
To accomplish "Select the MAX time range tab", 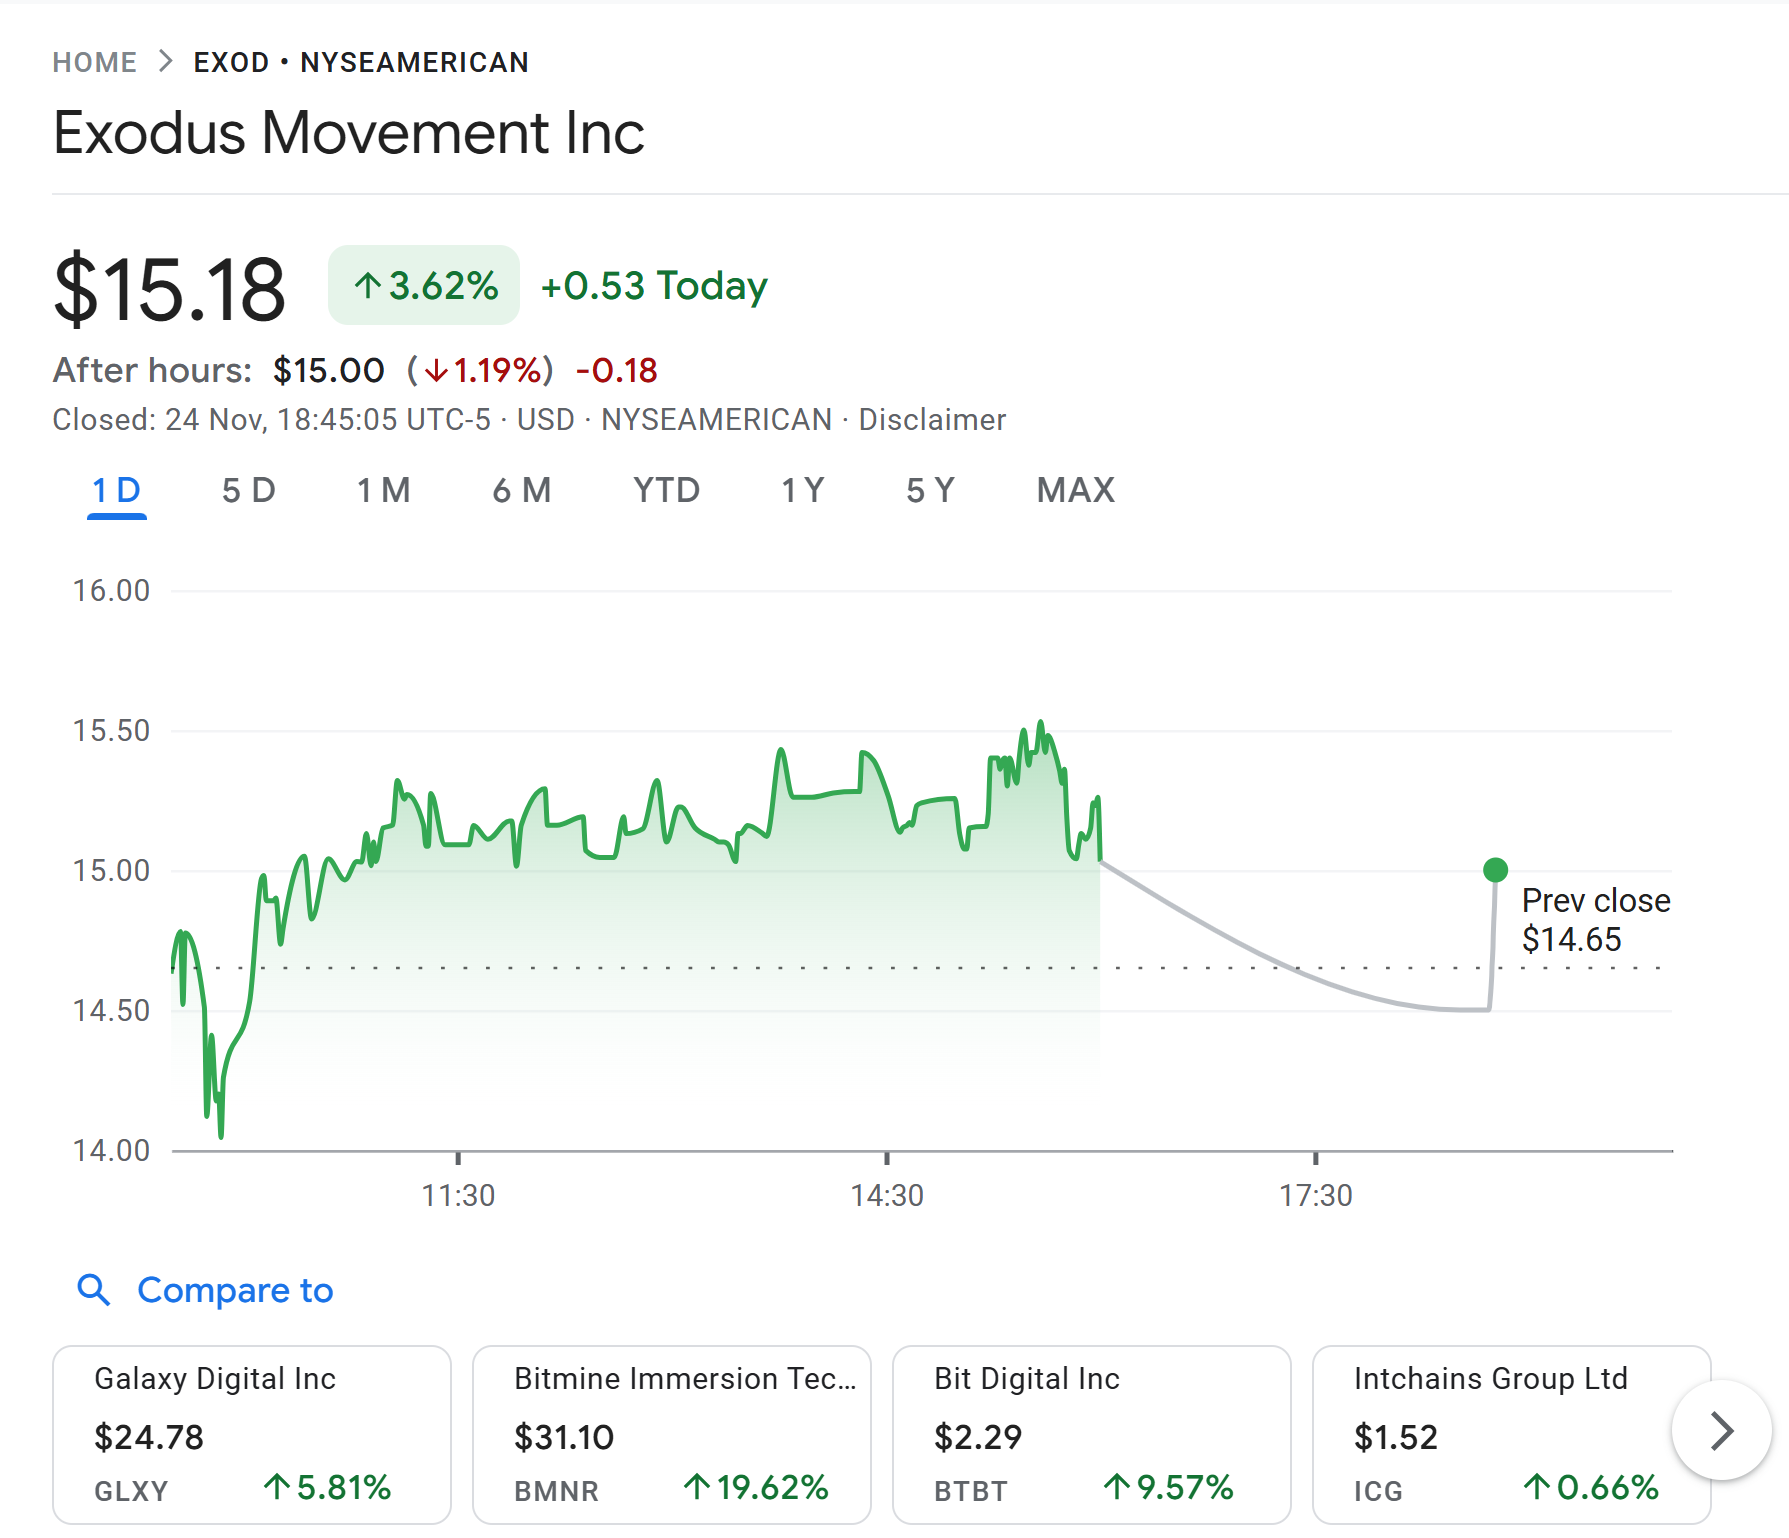I will click(1075, 490).
